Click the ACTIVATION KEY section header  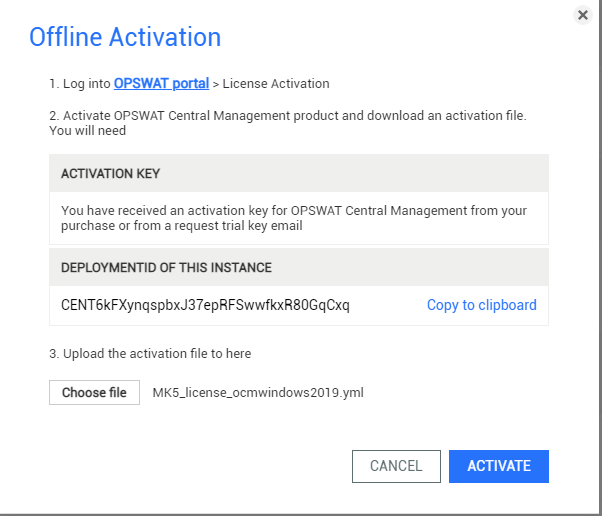[x=111, y=174]
